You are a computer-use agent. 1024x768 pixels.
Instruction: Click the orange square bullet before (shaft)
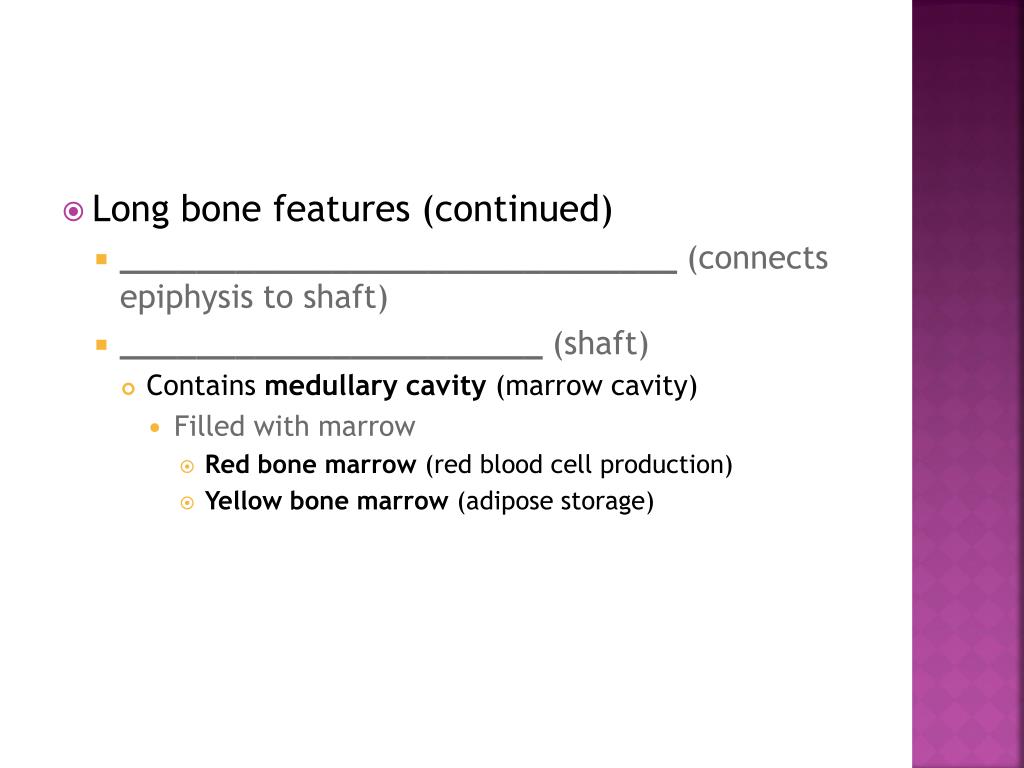101,345
